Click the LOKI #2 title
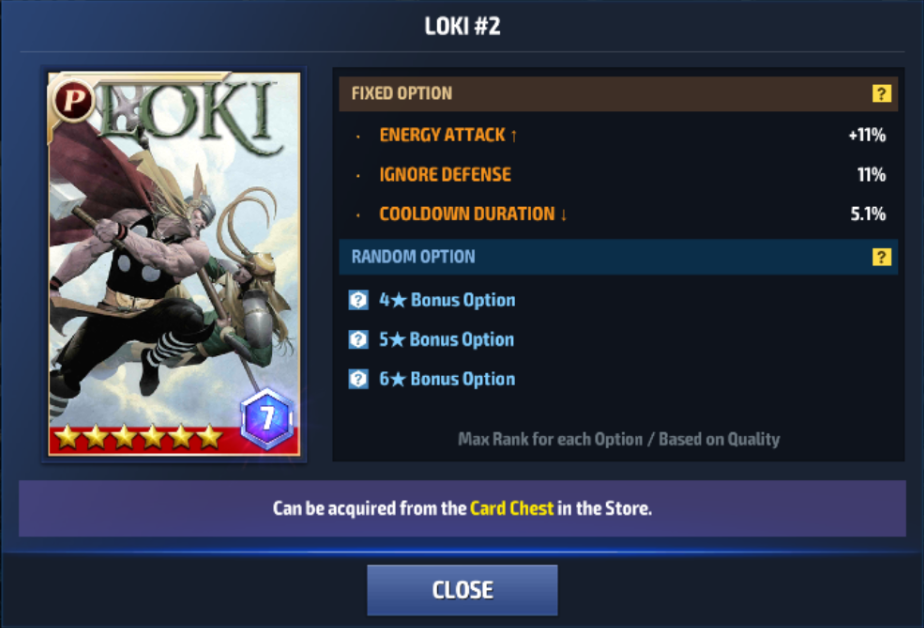This screenshot has height=628, width=924. (463, 26)
